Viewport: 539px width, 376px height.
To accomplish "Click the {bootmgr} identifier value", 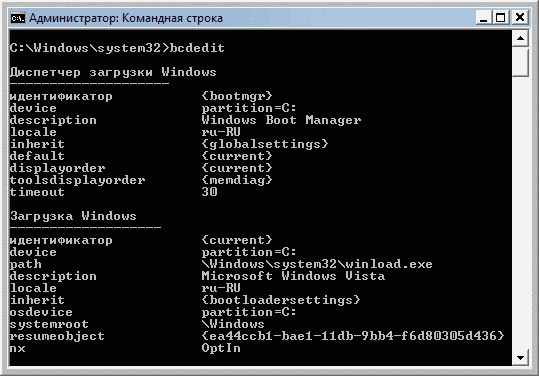I will (237, 96).
